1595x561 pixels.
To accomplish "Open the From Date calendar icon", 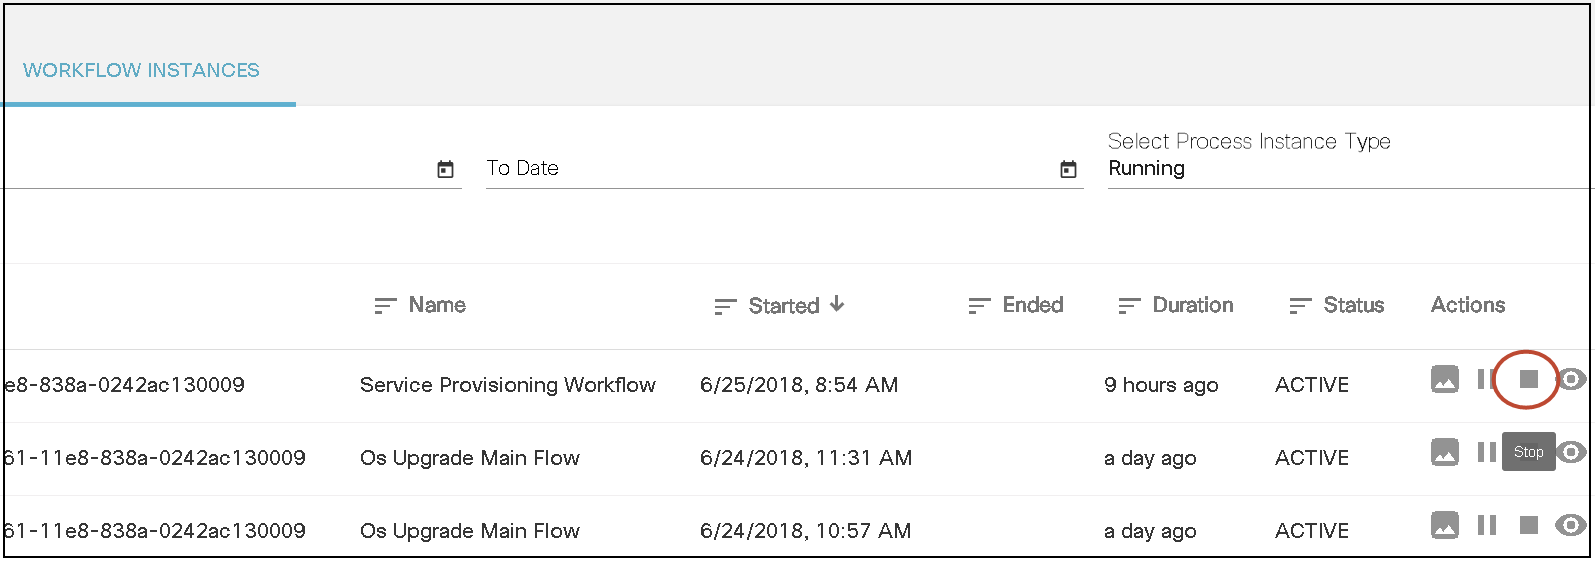I will pos(445,169).
